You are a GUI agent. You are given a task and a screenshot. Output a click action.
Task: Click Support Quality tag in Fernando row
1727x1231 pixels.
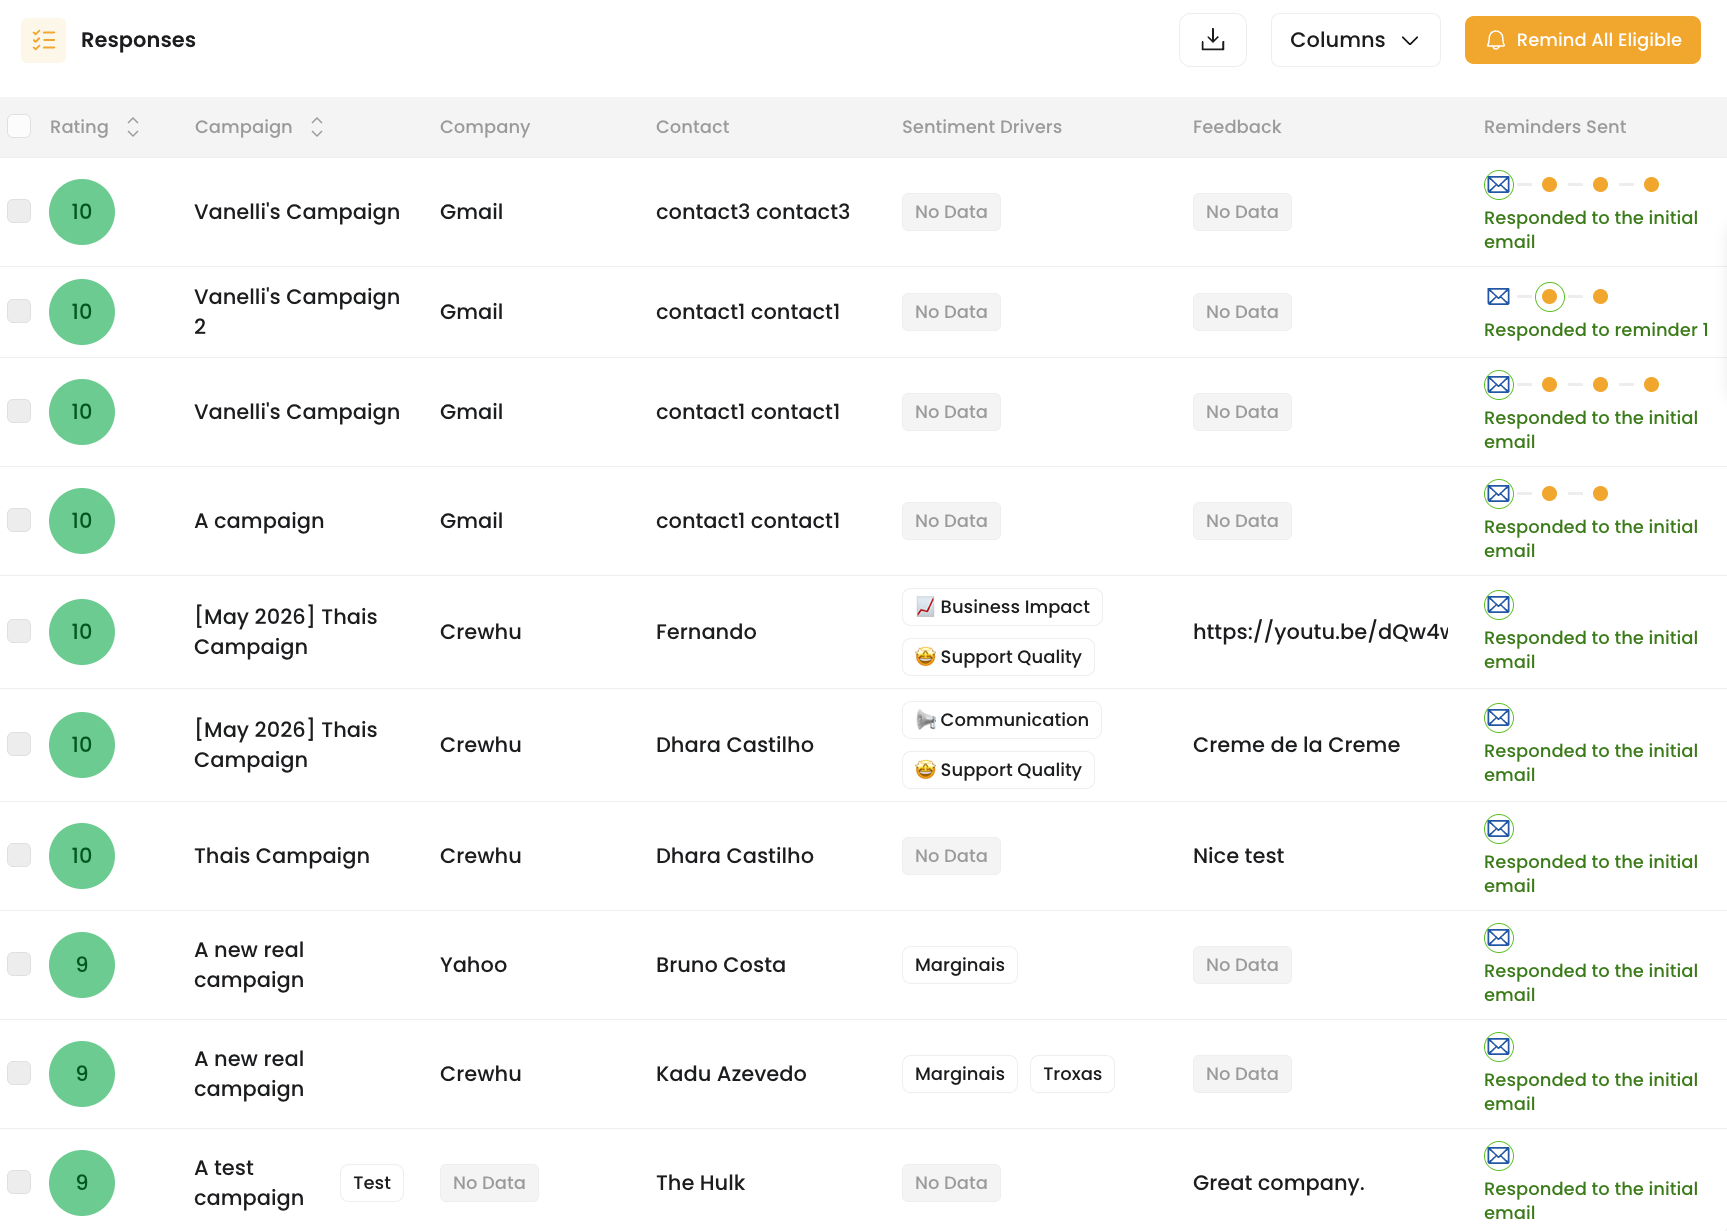[x=998, y=657]
